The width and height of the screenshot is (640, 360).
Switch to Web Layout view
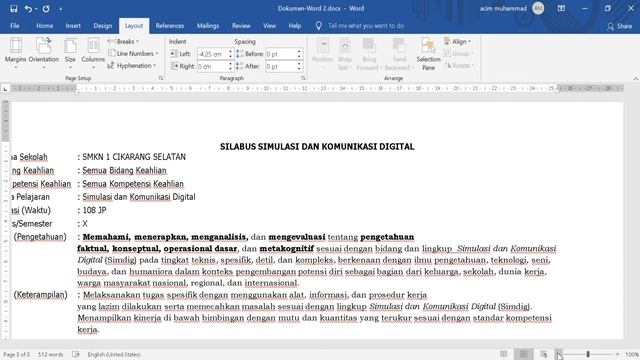(x=544, y=354)
